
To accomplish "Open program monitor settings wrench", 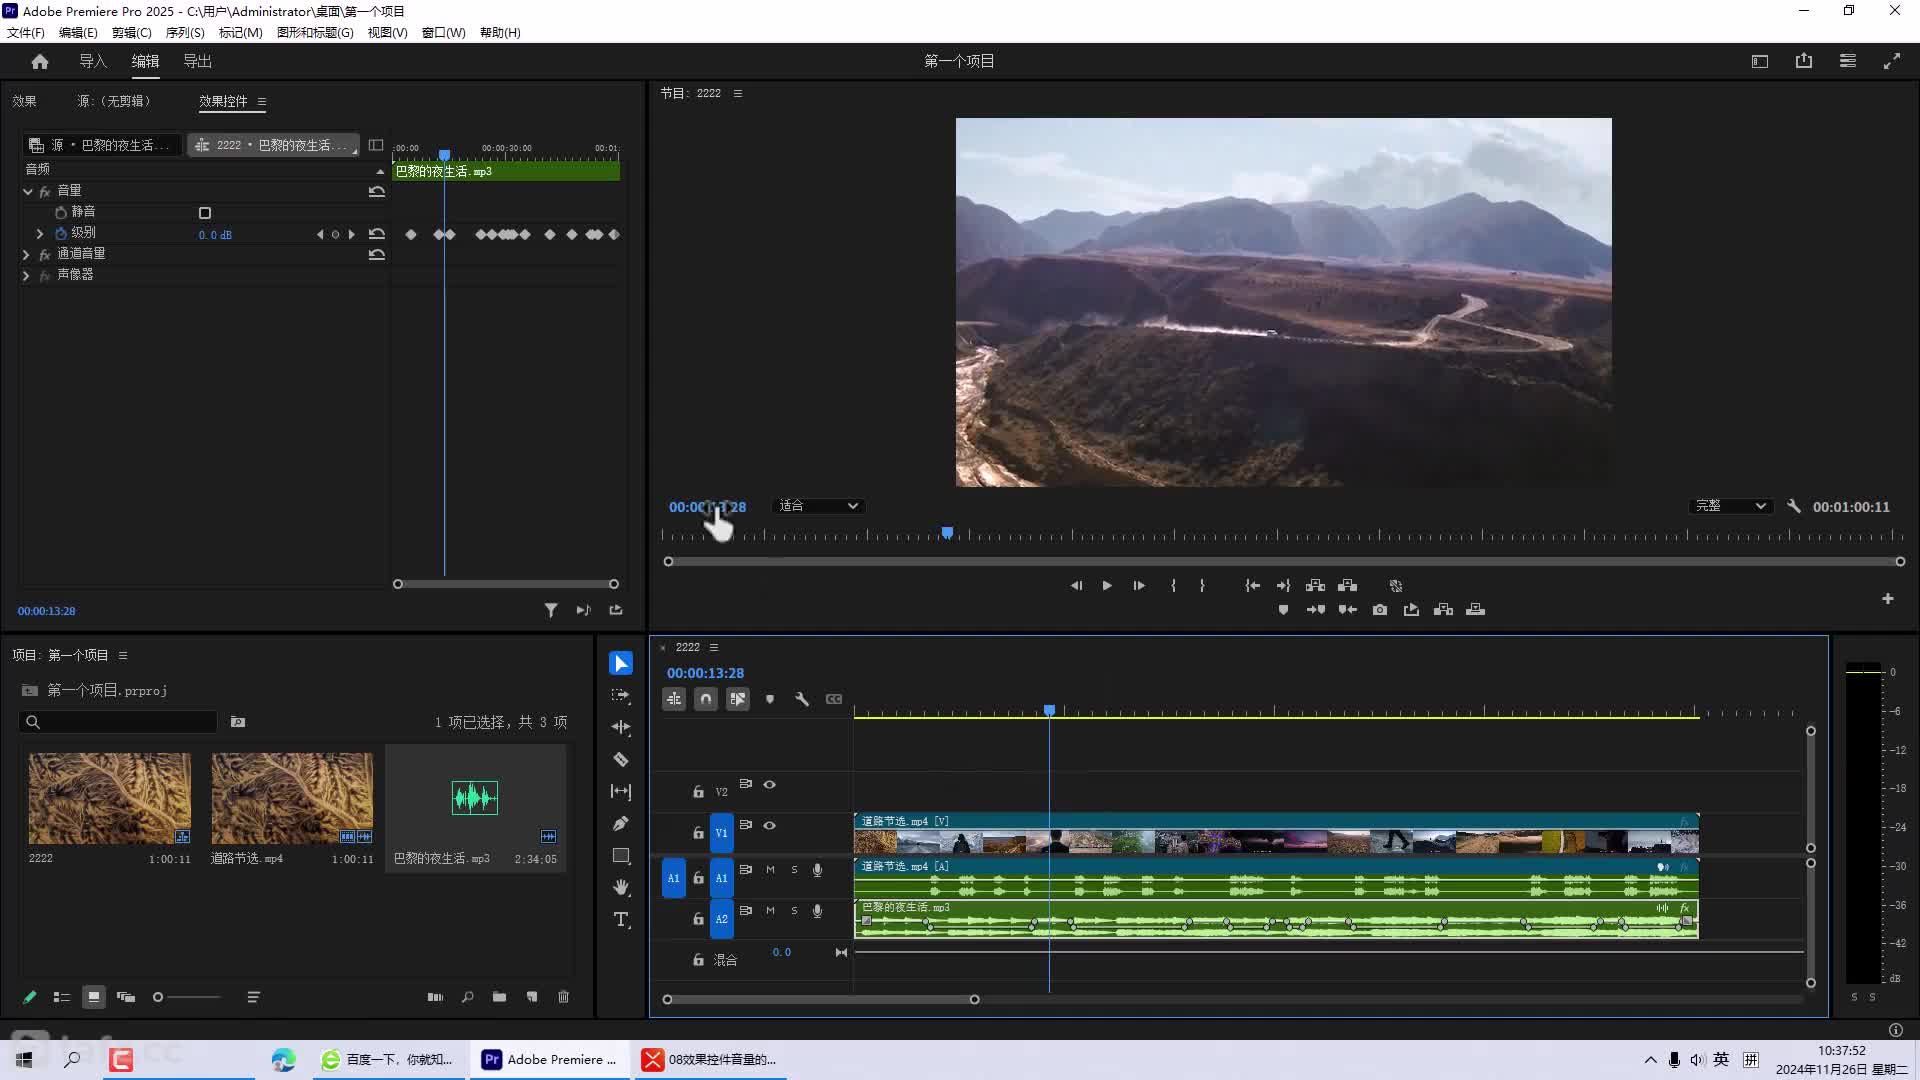I will click(1794, 507).
